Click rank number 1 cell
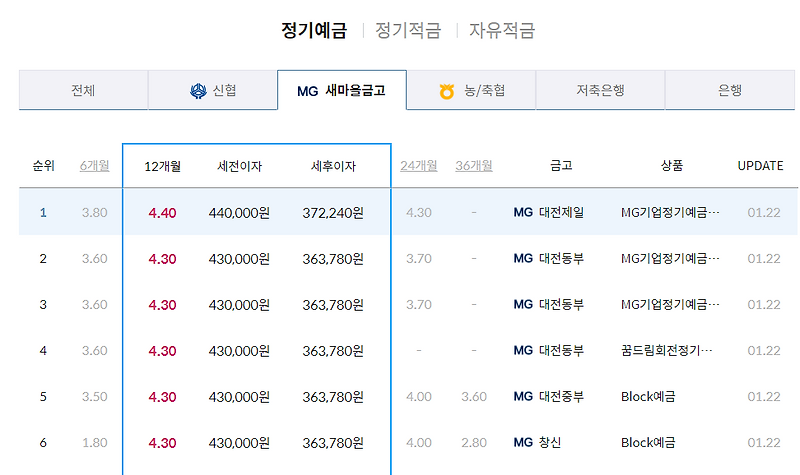This screenshot has height=475, width=800. click(43, 212)
